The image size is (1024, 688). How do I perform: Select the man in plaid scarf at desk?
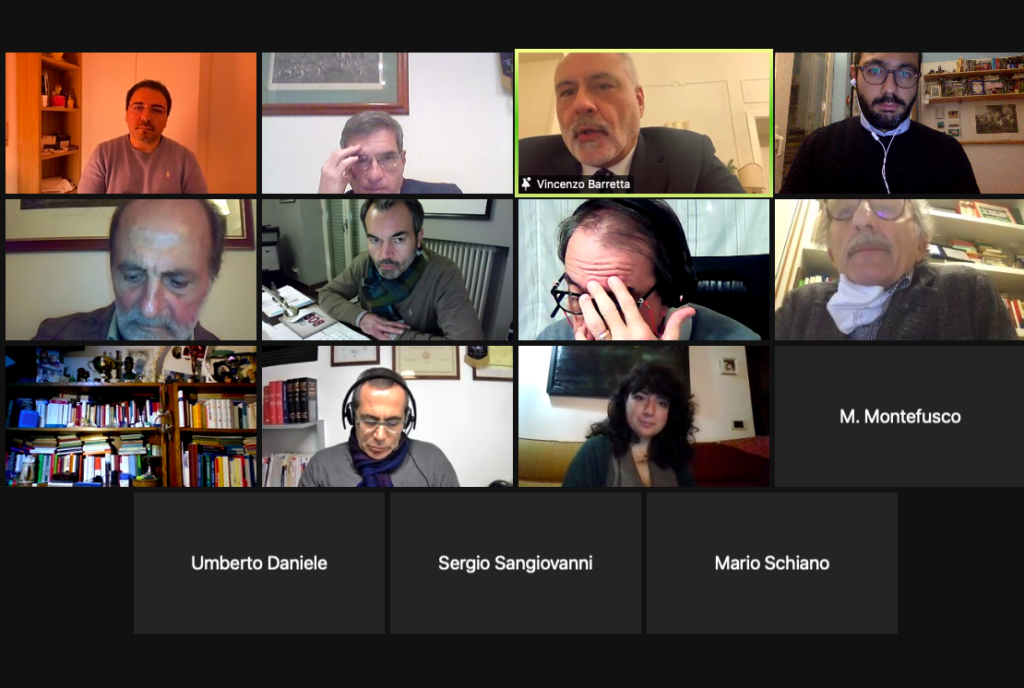coord(387,270)
